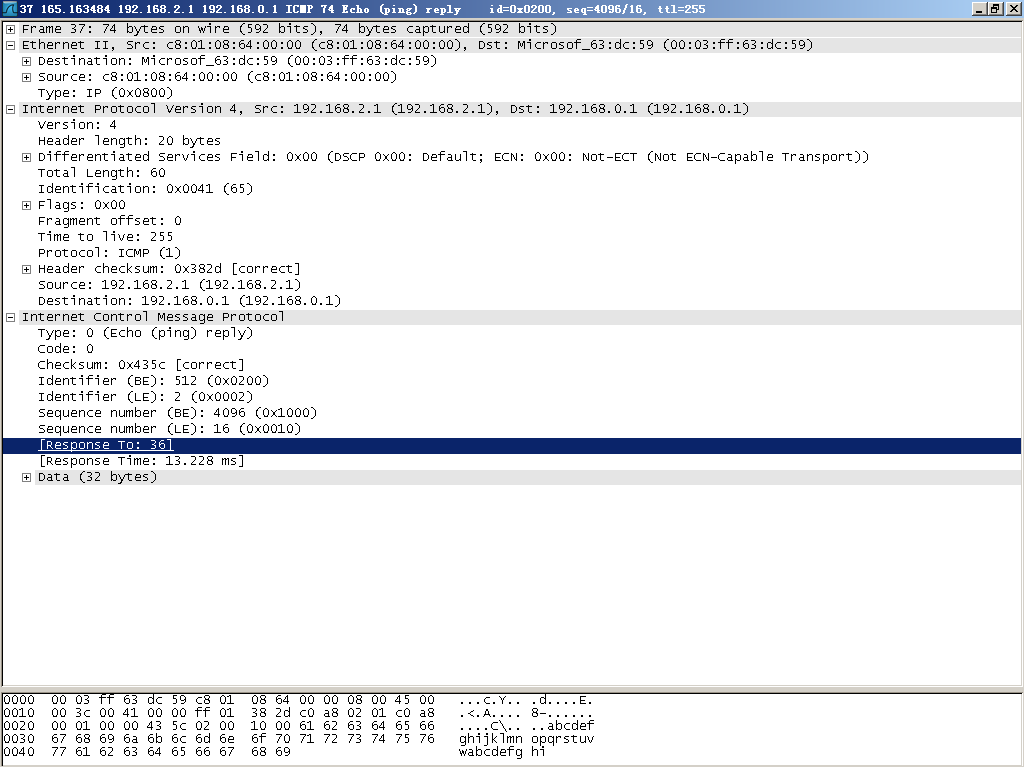Collapse the Ethernet II section
The width and height of the screenshot is (1024, 768).
pos(10,45)
